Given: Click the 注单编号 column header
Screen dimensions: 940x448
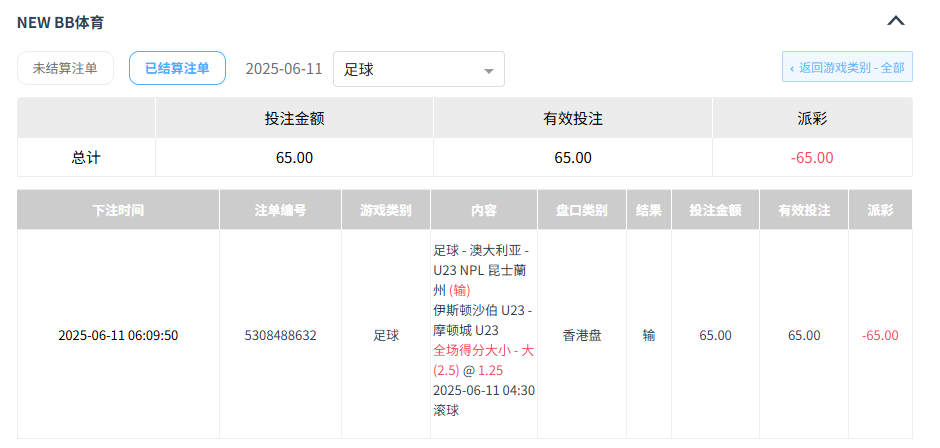Looking at the screenshot, I should [280, 211].
